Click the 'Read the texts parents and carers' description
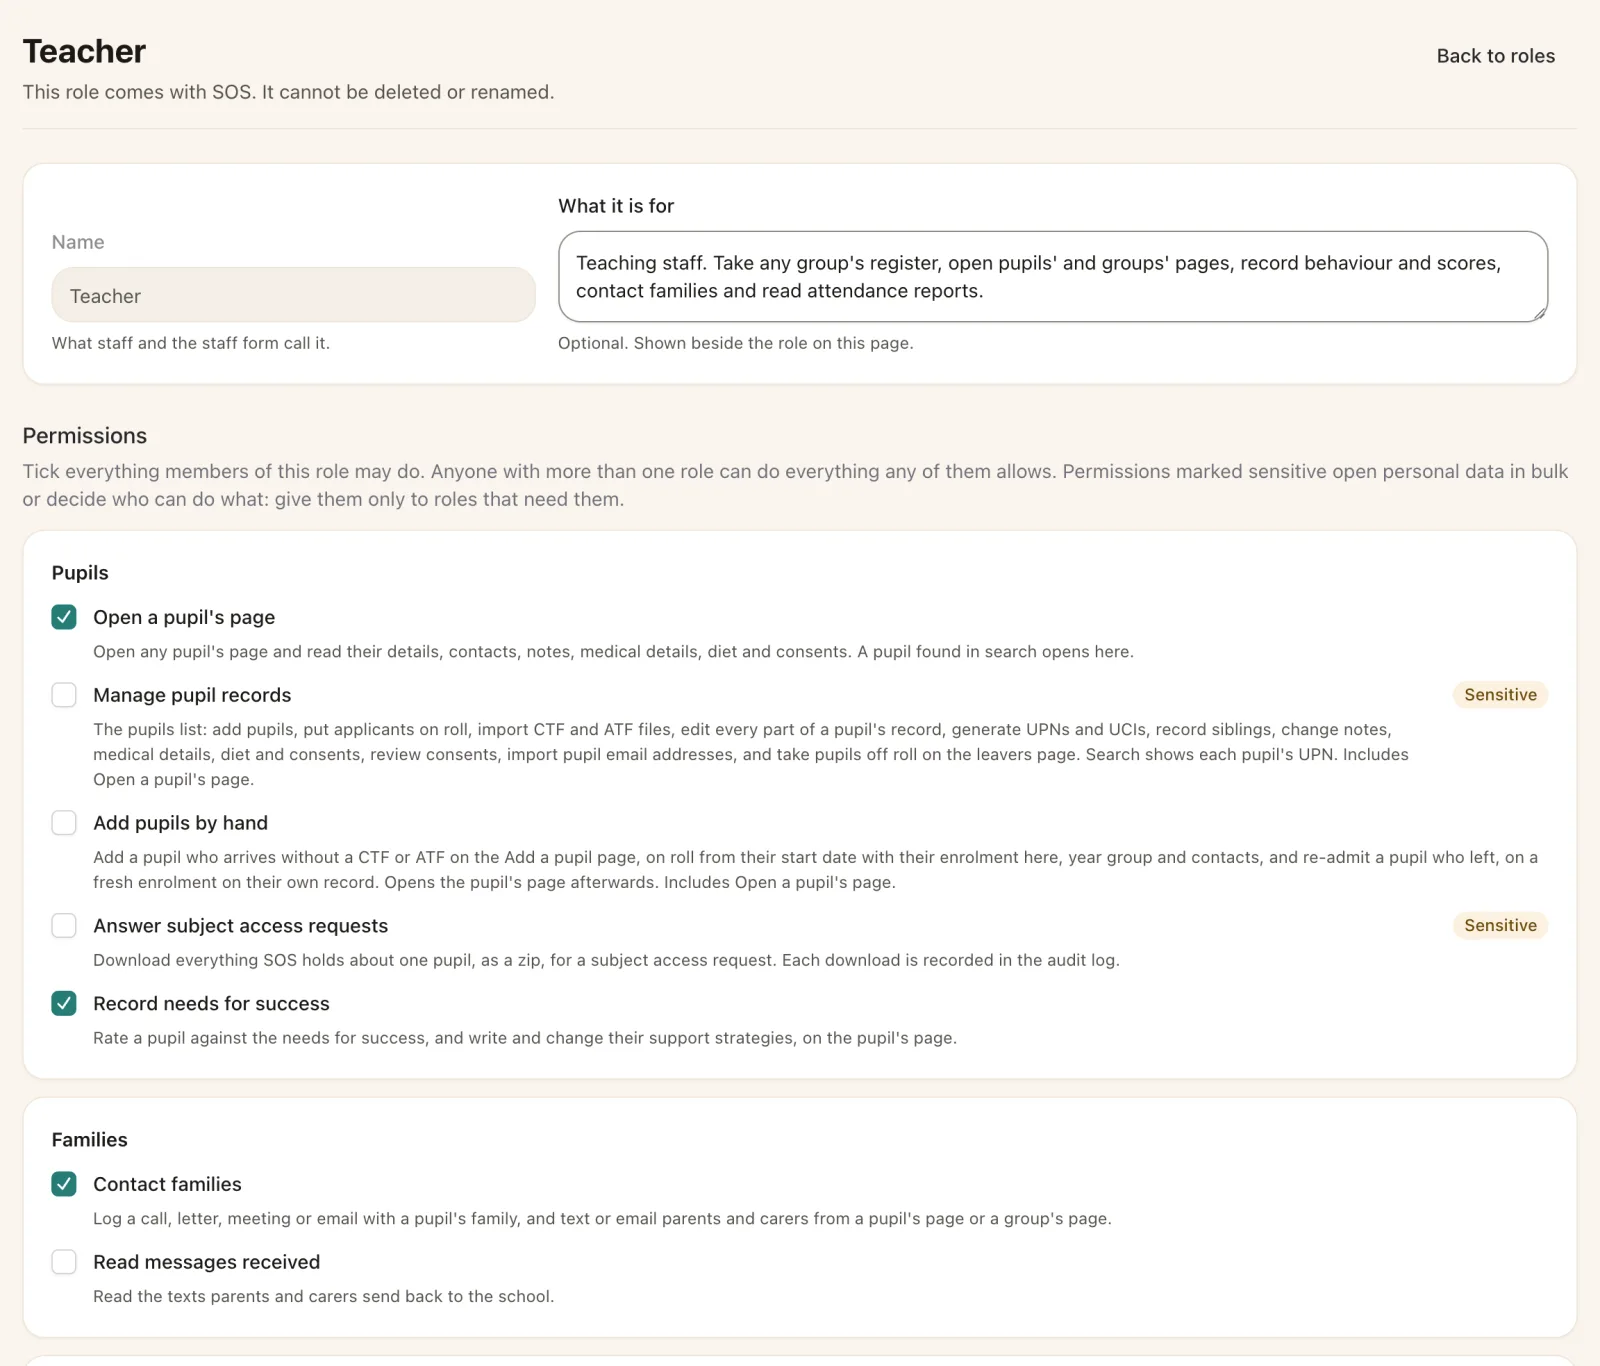The height and width of the screenshot is (1366, 1600). point(323,1297)
